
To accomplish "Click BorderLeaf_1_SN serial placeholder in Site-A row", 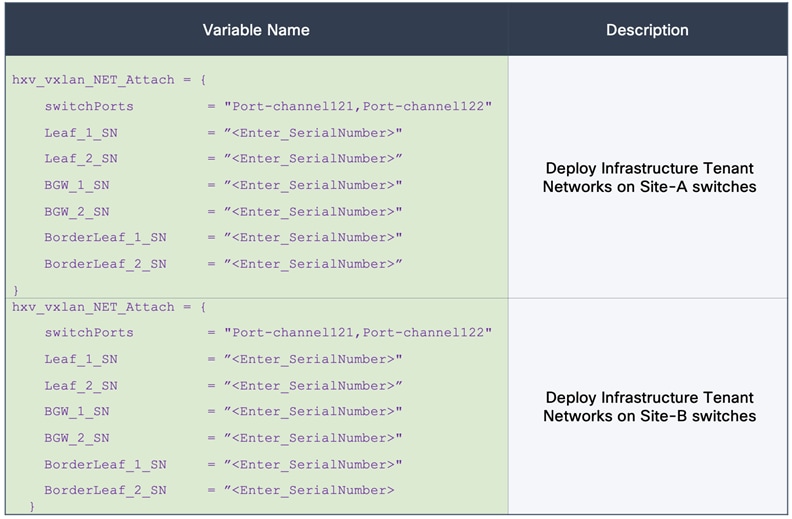I will 313,238.
